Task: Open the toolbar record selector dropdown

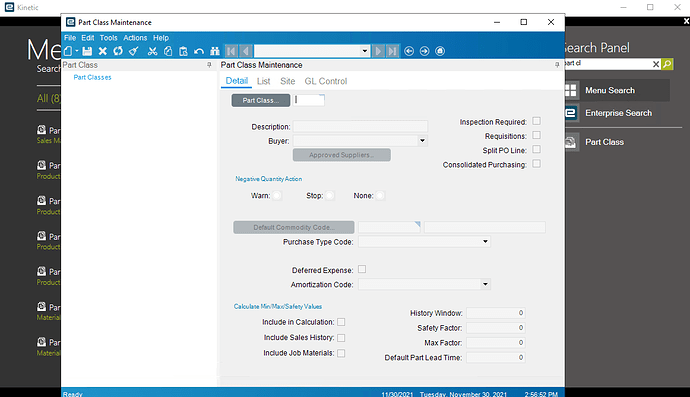Action: pos(364,51)
